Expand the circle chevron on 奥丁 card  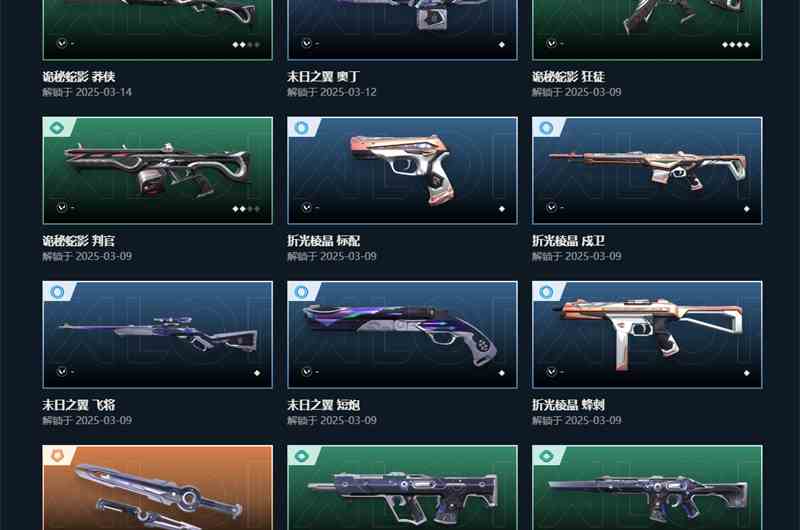pos(307,43)
